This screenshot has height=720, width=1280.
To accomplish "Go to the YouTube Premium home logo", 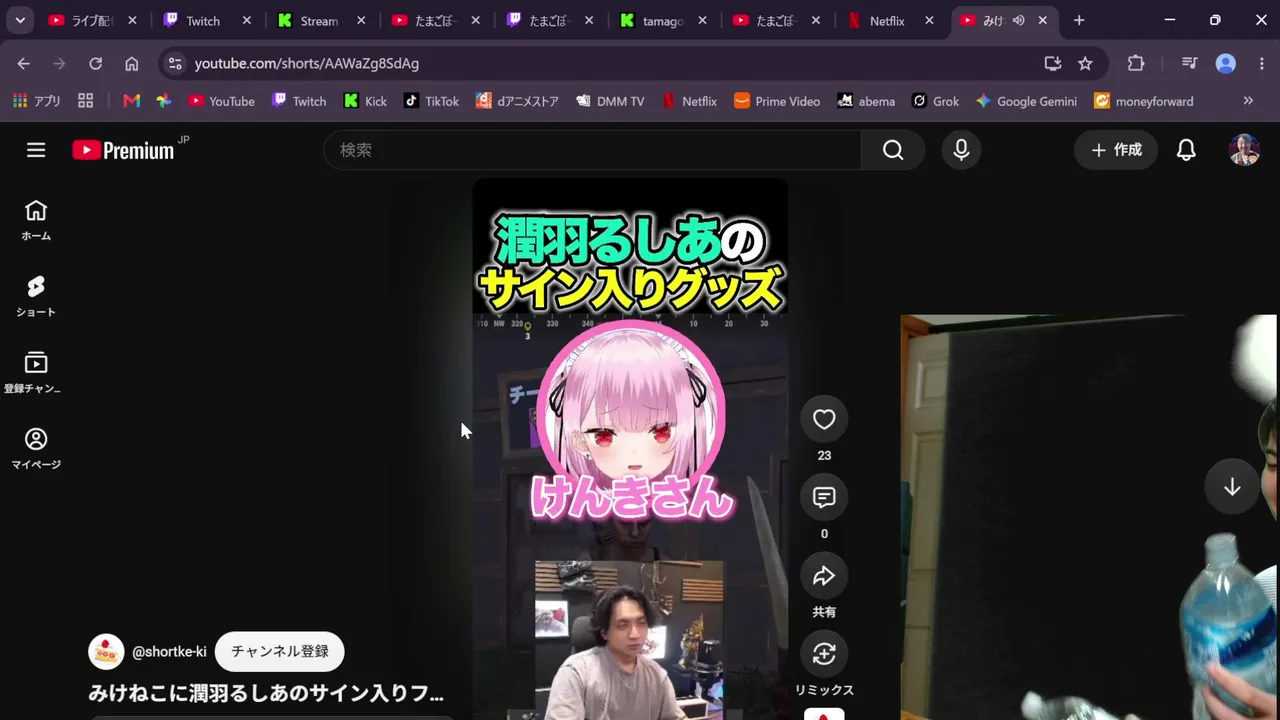I will 123,150.
